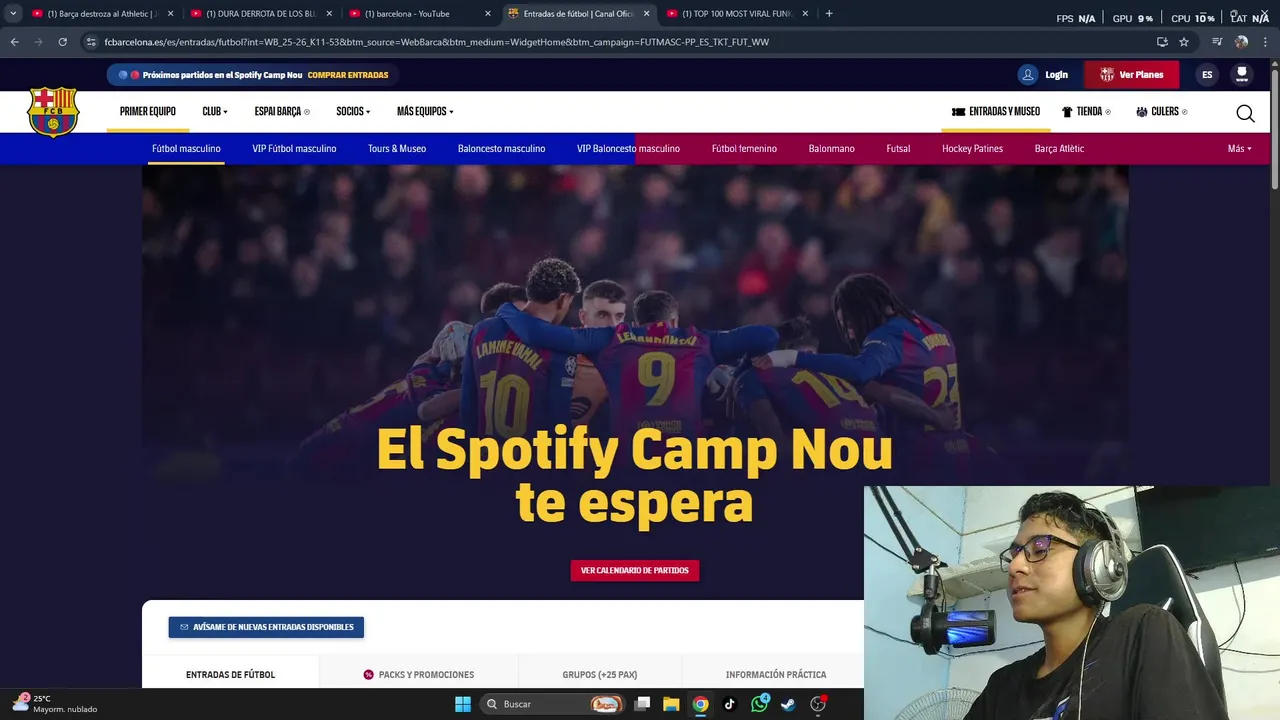Click the taskbar Buscar search box

click(551, 704)
